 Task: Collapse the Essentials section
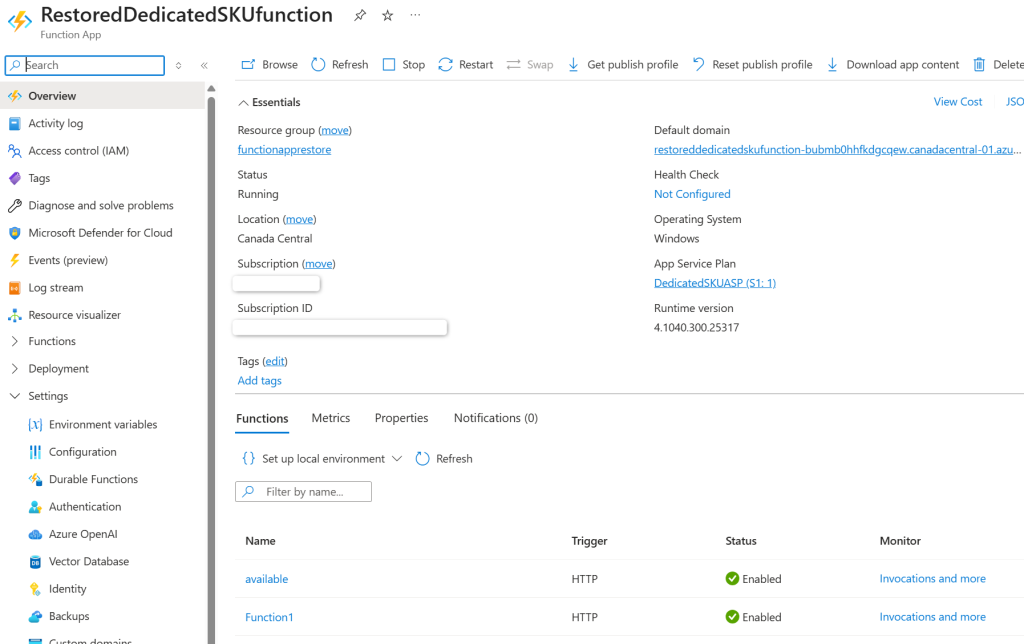pyautogui.click(x=269, y=103)
